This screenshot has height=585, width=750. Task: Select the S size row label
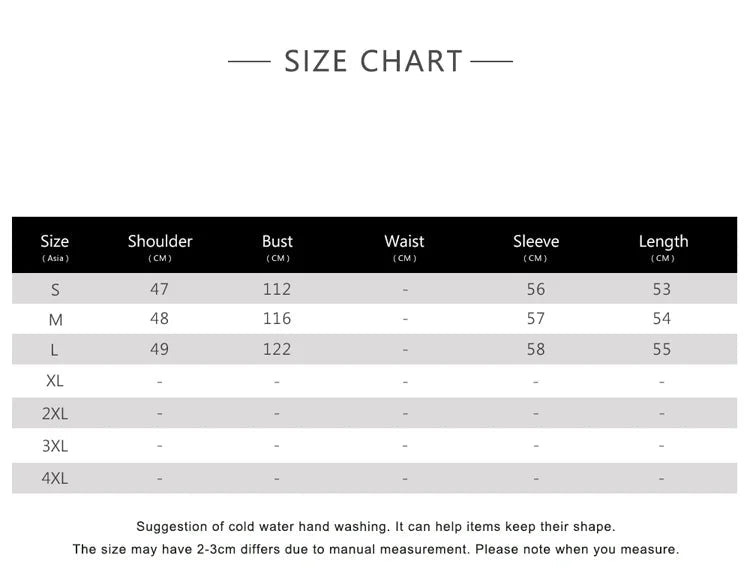(x=55, y=289)
